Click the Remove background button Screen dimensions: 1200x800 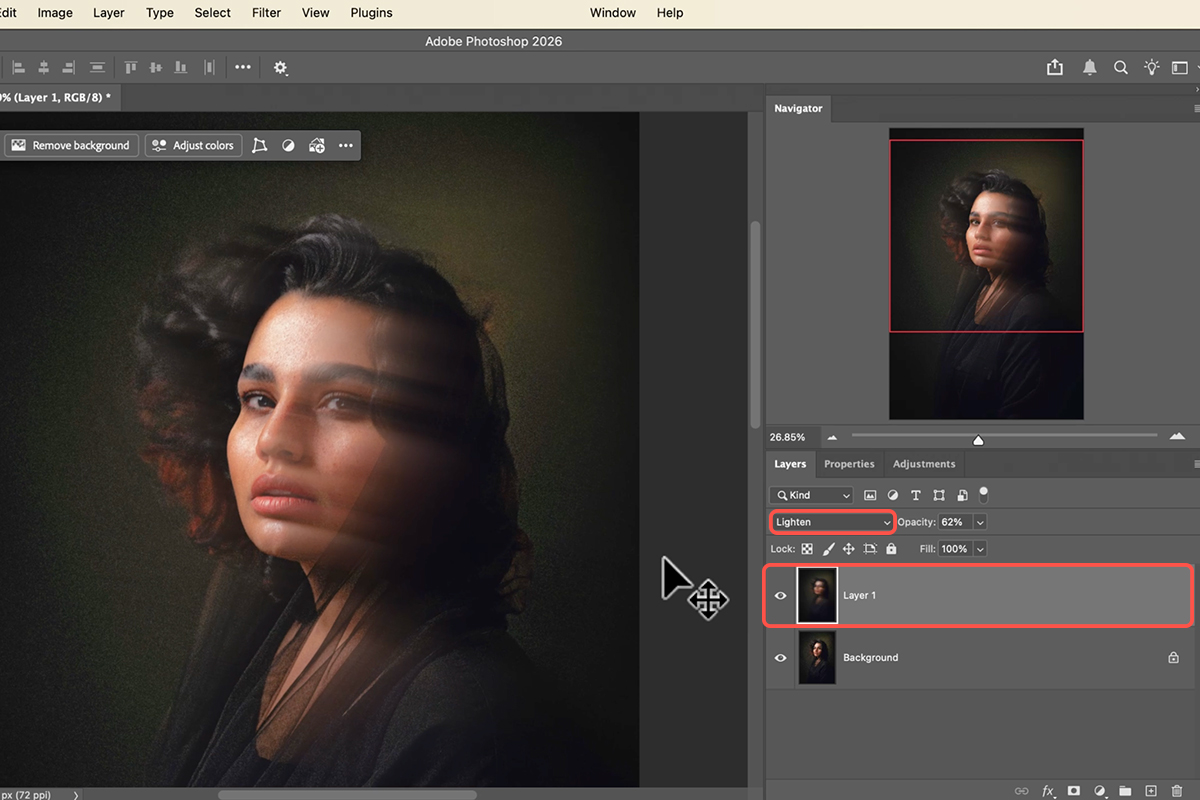click(71, 145)
